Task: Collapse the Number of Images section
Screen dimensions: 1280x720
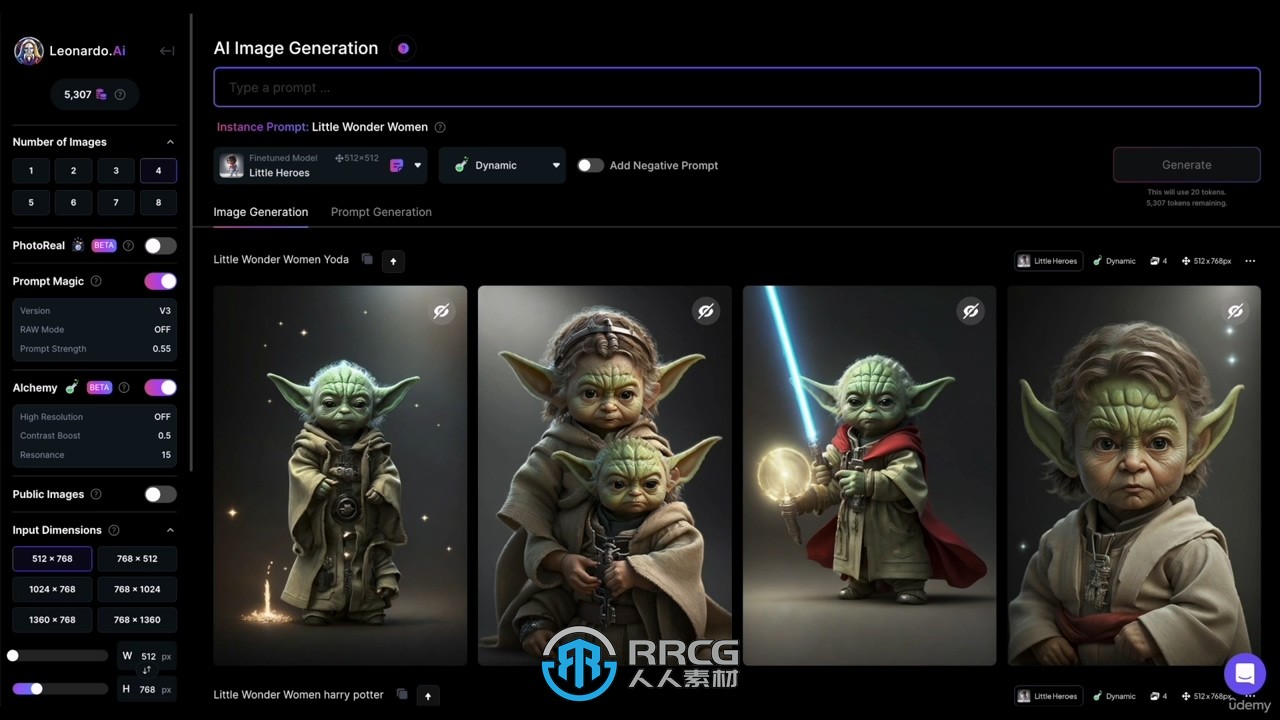Action: tap(170, 142)
